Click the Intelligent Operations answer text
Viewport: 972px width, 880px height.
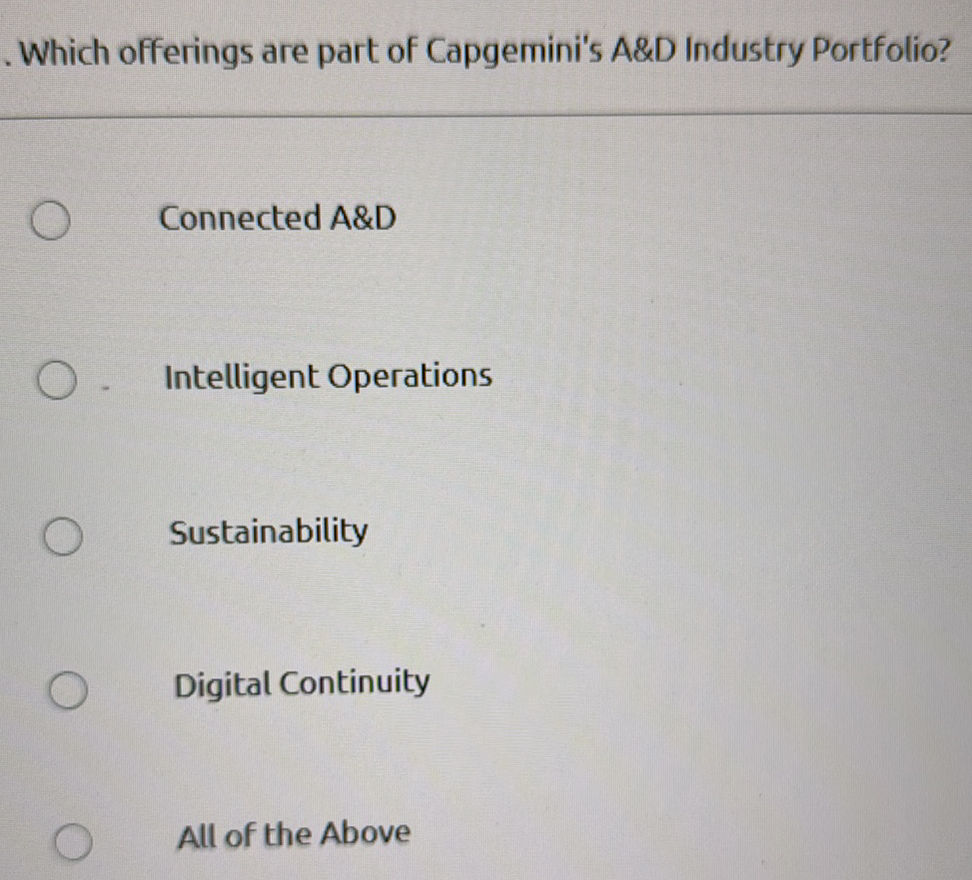coord(327,377)
